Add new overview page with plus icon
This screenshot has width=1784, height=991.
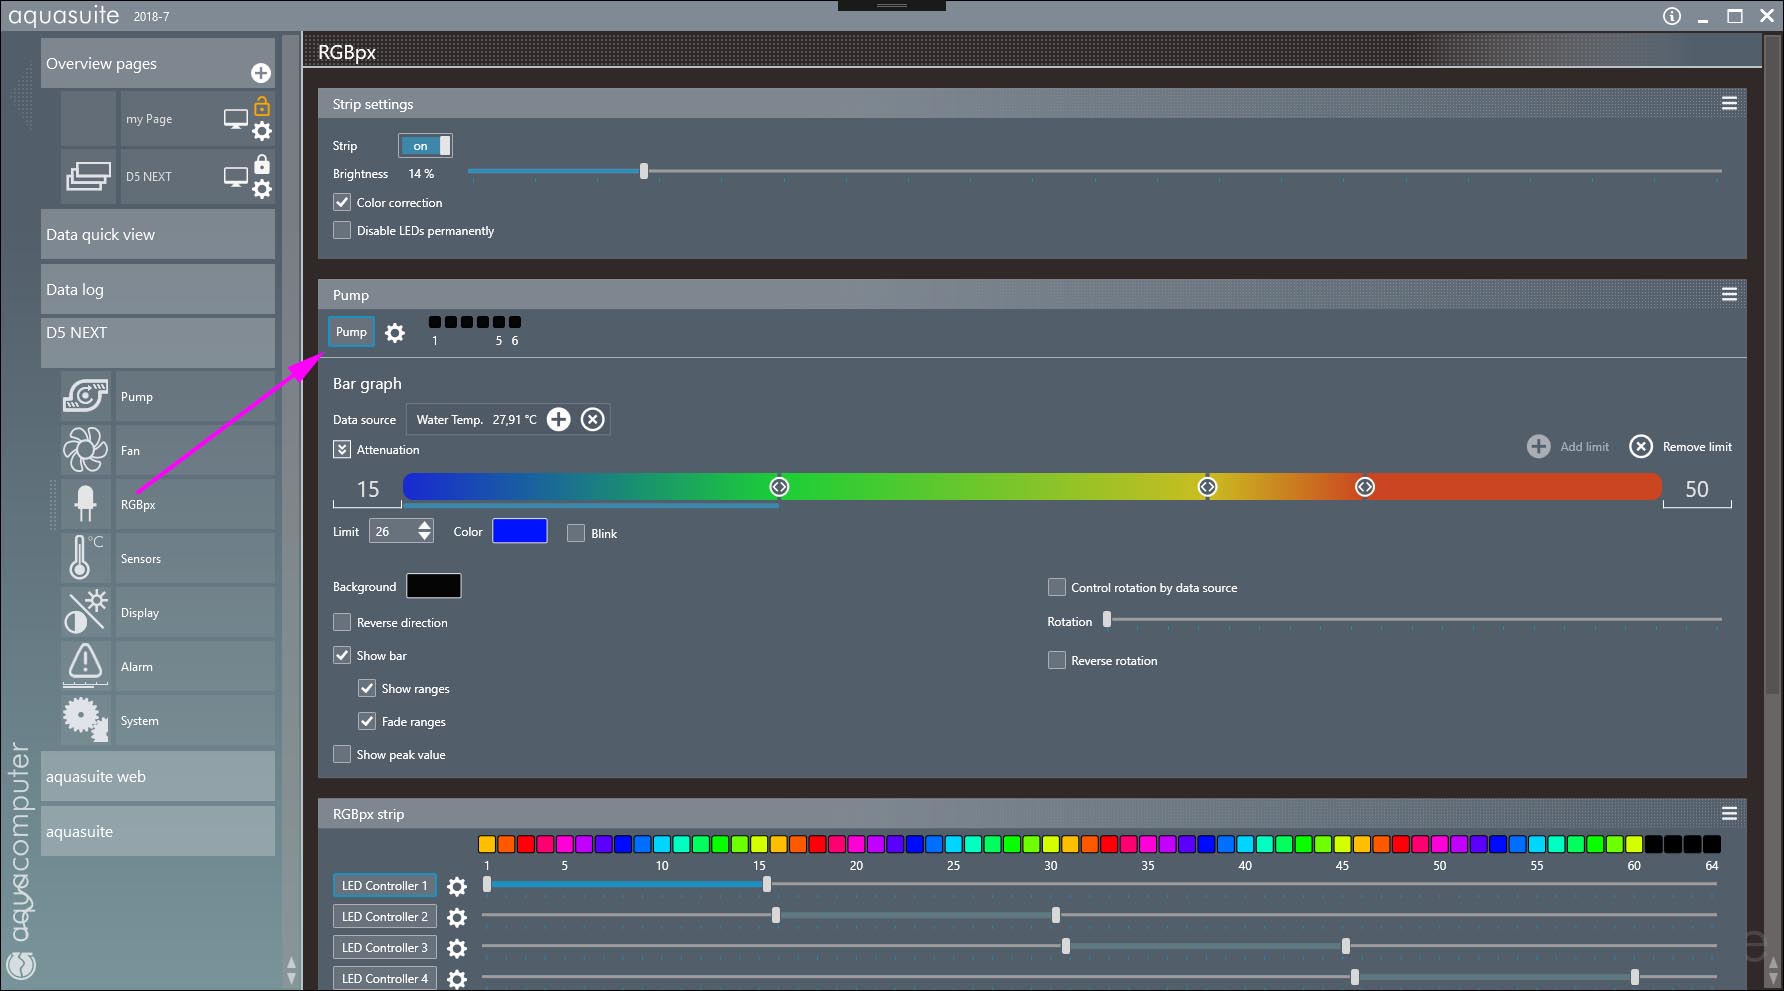click(261, 73)
